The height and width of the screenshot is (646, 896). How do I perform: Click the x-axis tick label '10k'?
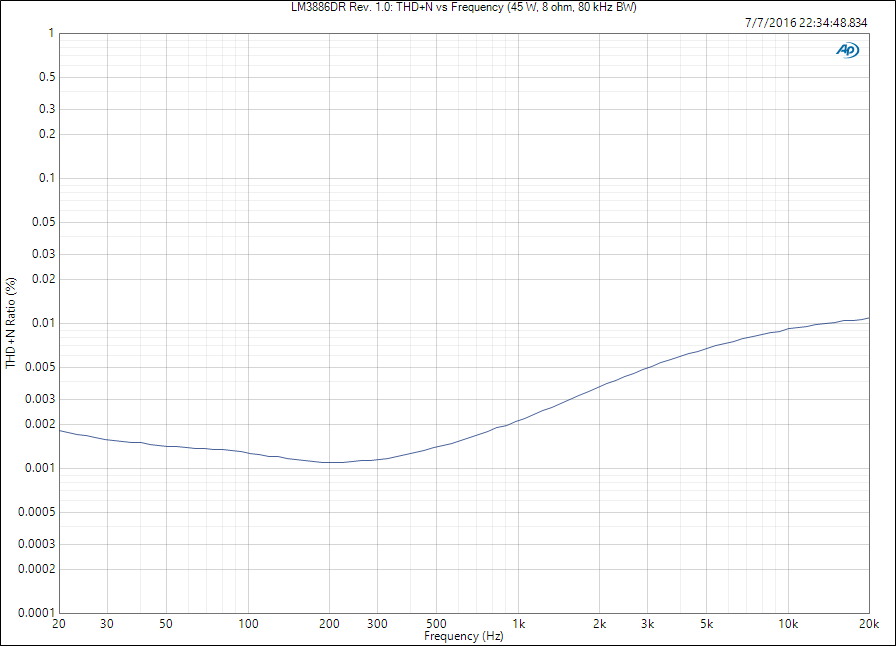[789, 624]
